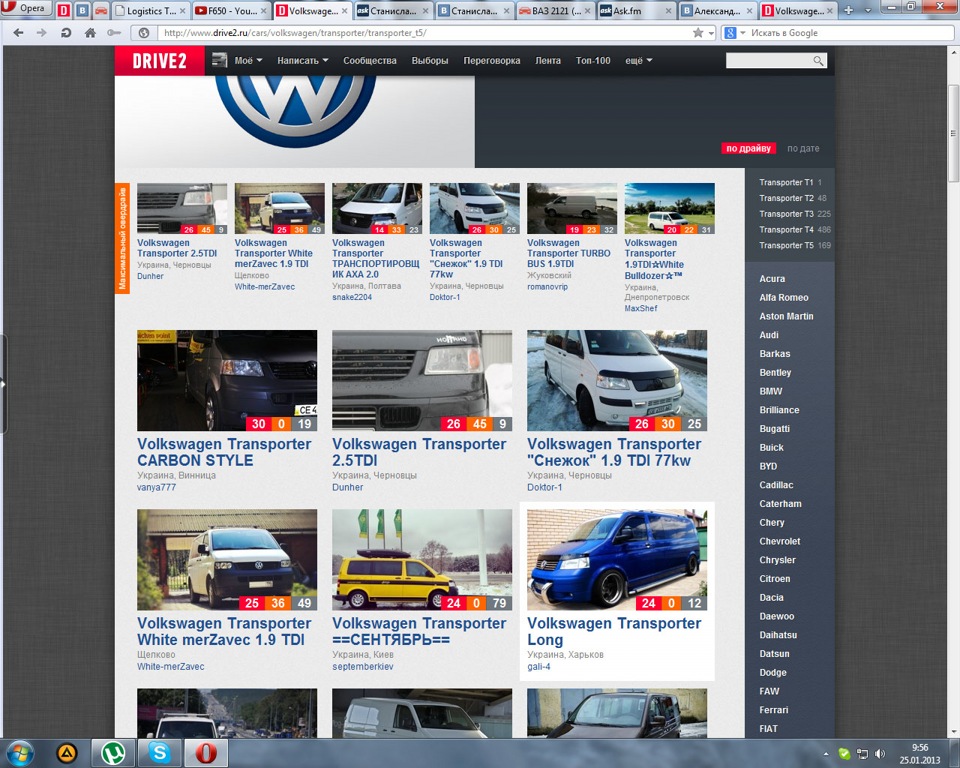Show hidden system tray icons
This screenshot has width=960, height=768.
pyautogui.click(x=826, y=754)
